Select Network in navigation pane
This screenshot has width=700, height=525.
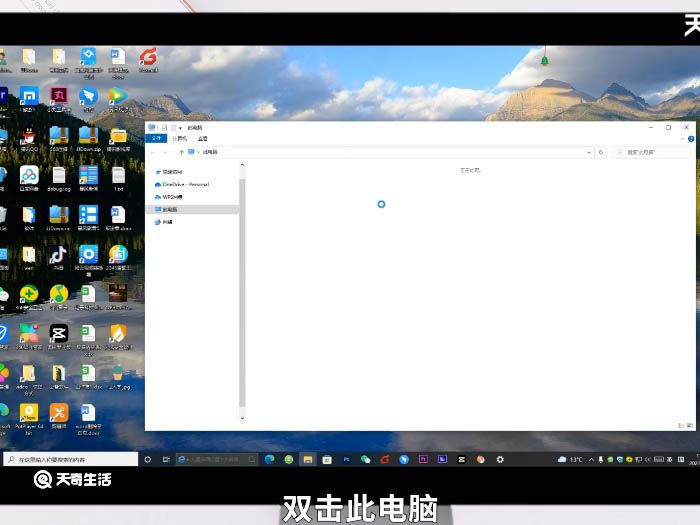tap(163, 222)
